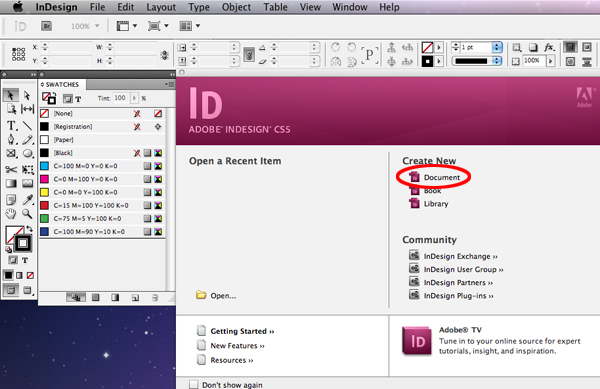Click the Tint percentage input field
Image resolution: width=600 pixels, height=389 pixels.
(121, 98)
